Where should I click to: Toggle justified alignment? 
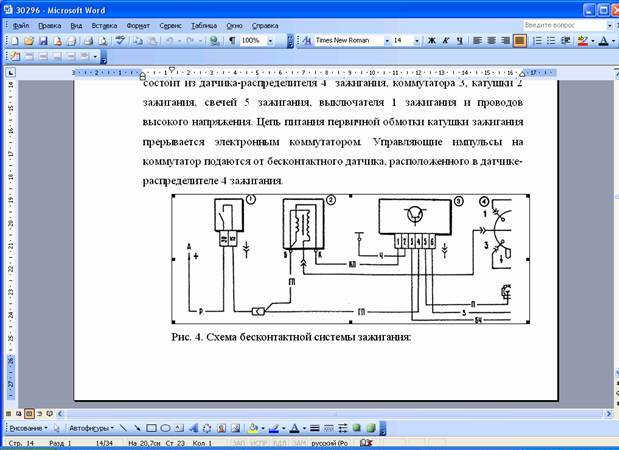(520, 41)
